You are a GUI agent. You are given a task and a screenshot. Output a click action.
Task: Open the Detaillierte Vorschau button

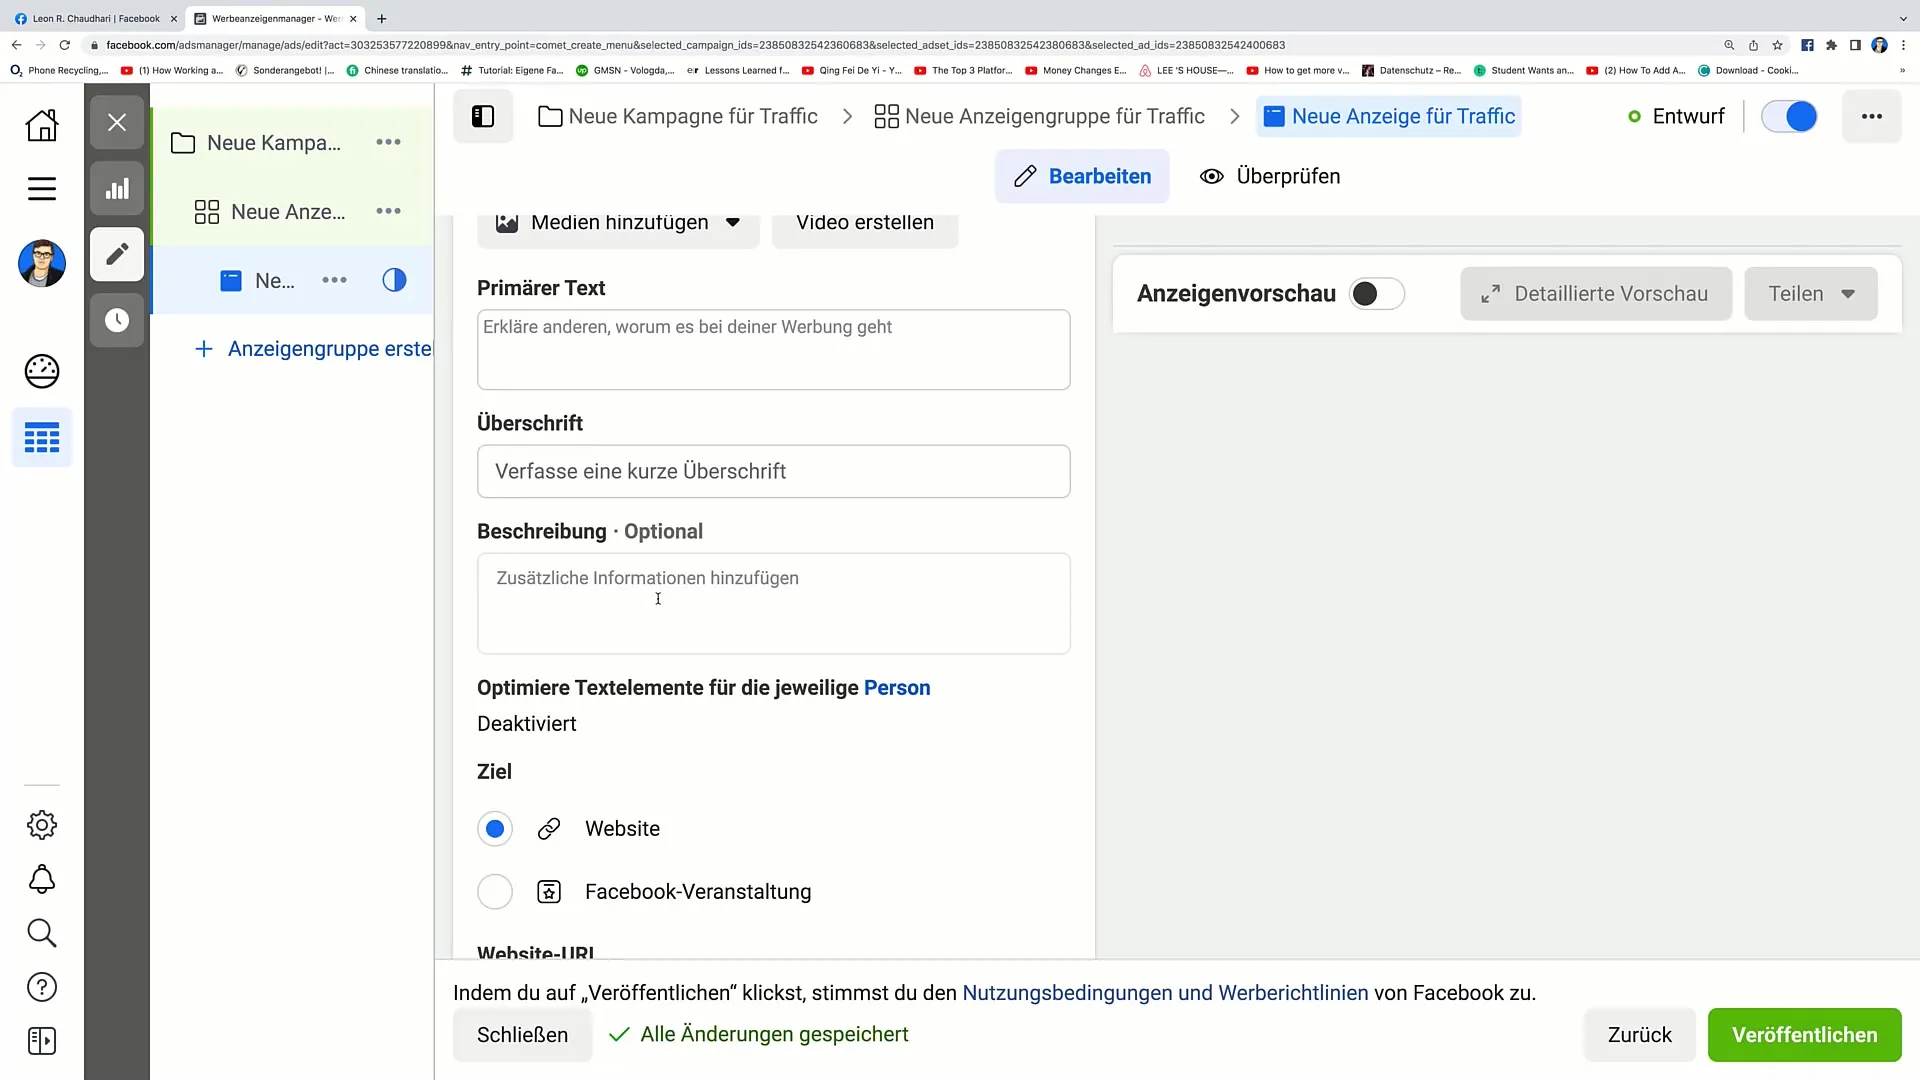pyautogui.click(x=1596, y=294)
